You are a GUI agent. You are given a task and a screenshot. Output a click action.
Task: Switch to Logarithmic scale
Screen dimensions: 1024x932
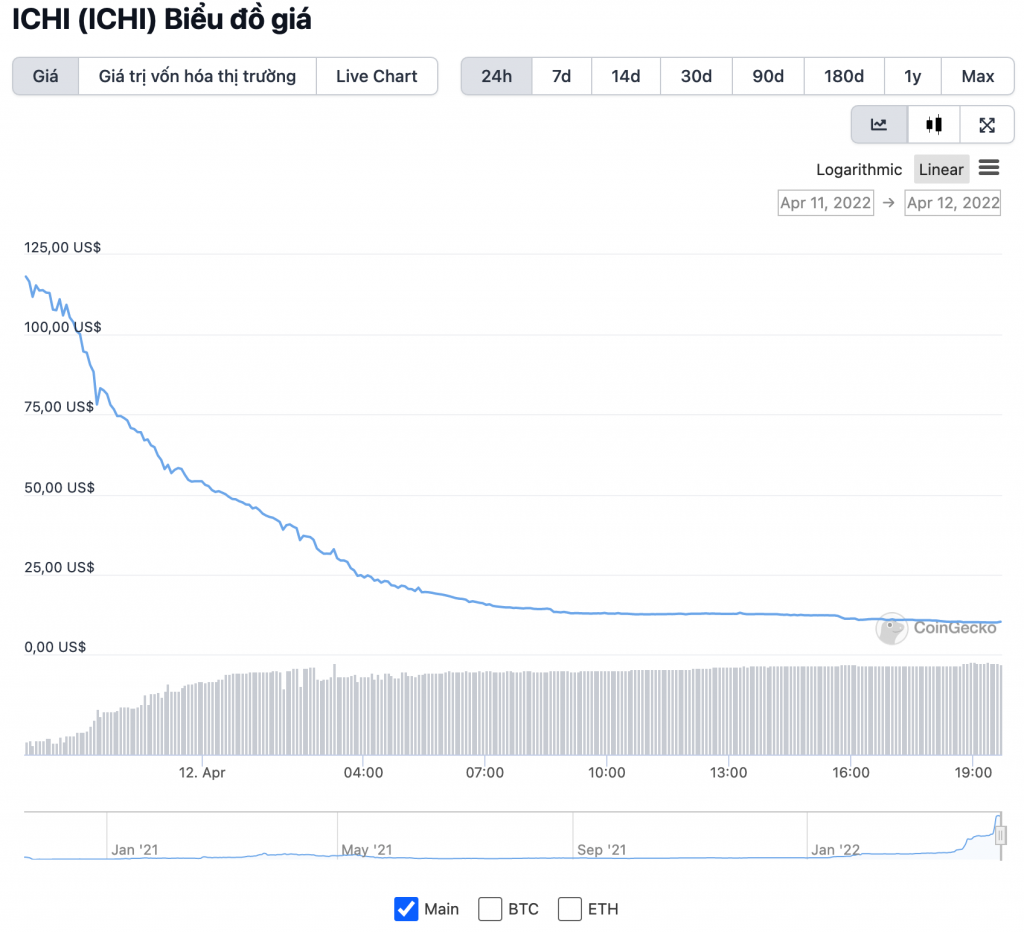pos(859,170)
